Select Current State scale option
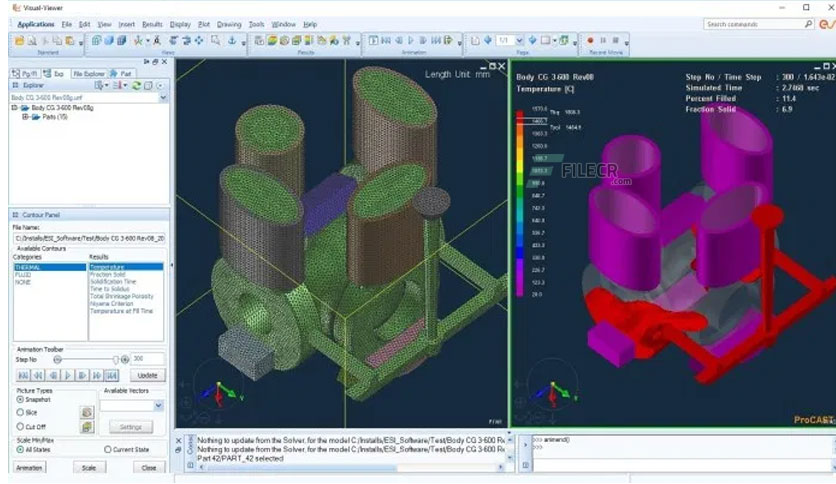This screenshot has width=836, height=484. (108, 449)
